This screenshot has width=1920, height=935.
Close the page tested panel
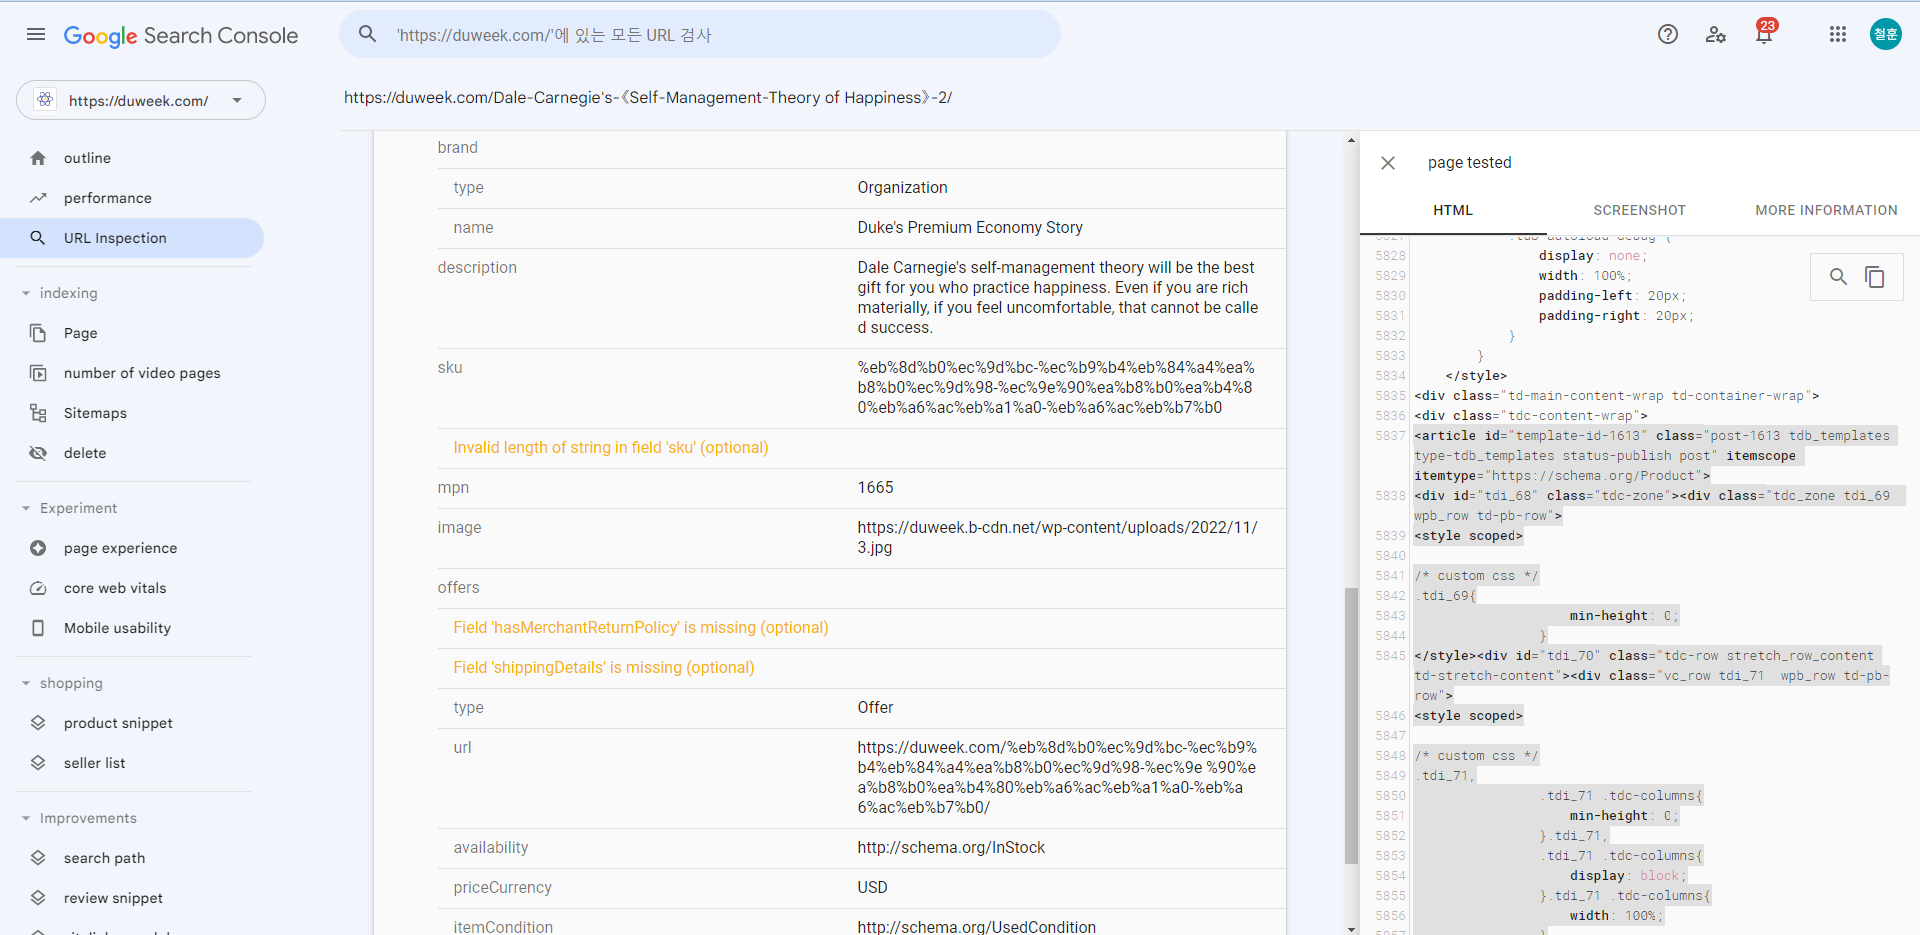pyautogui.click(x=1388, y=163)
